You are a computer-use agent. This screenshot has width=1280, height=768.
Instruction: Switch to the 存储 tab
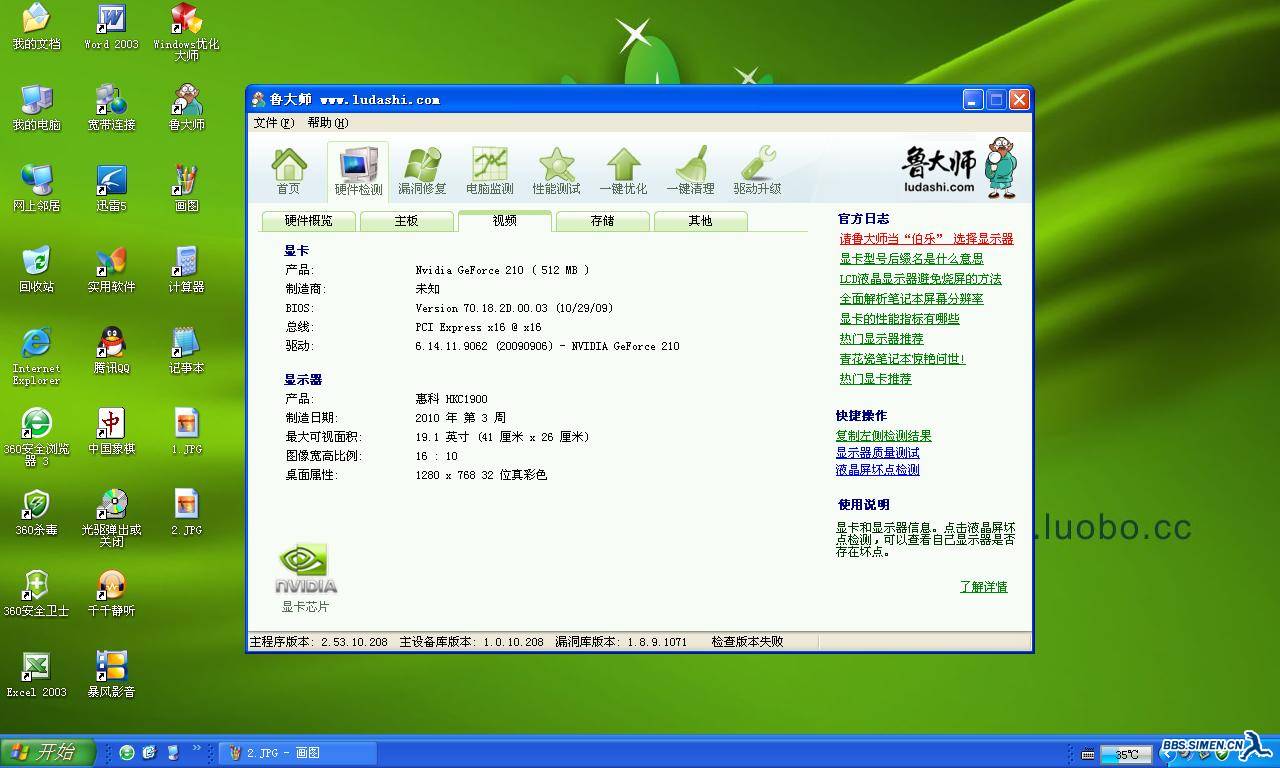point(602,221)
